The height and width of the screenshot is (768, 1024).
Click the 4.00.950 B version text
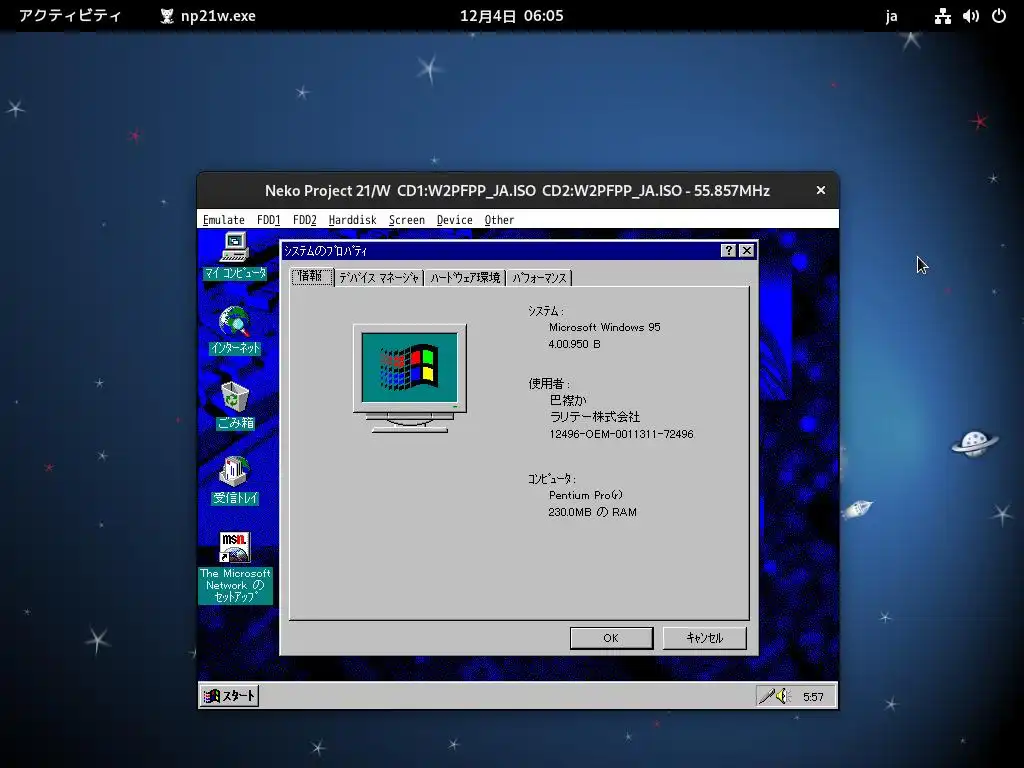tap(575, 344)
